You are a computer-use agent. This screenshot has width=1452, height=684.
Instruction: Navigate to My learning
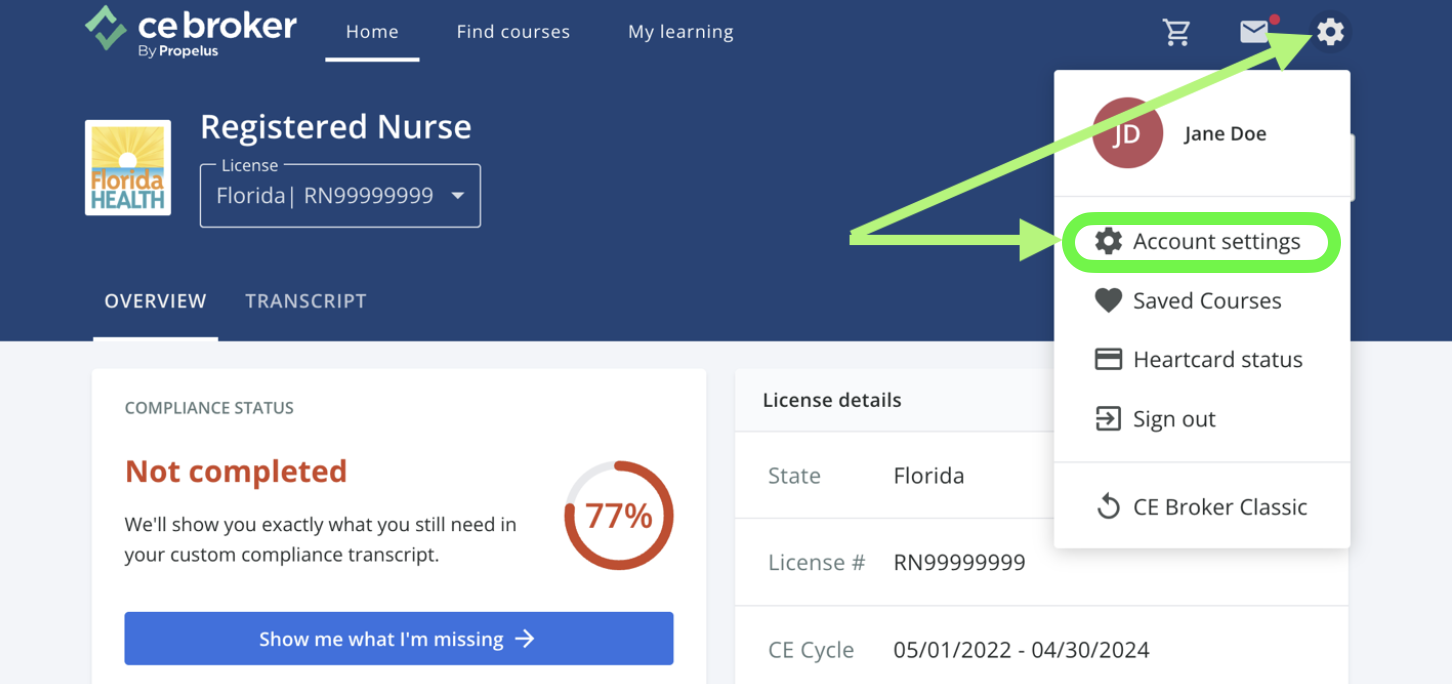click(680, 31)
